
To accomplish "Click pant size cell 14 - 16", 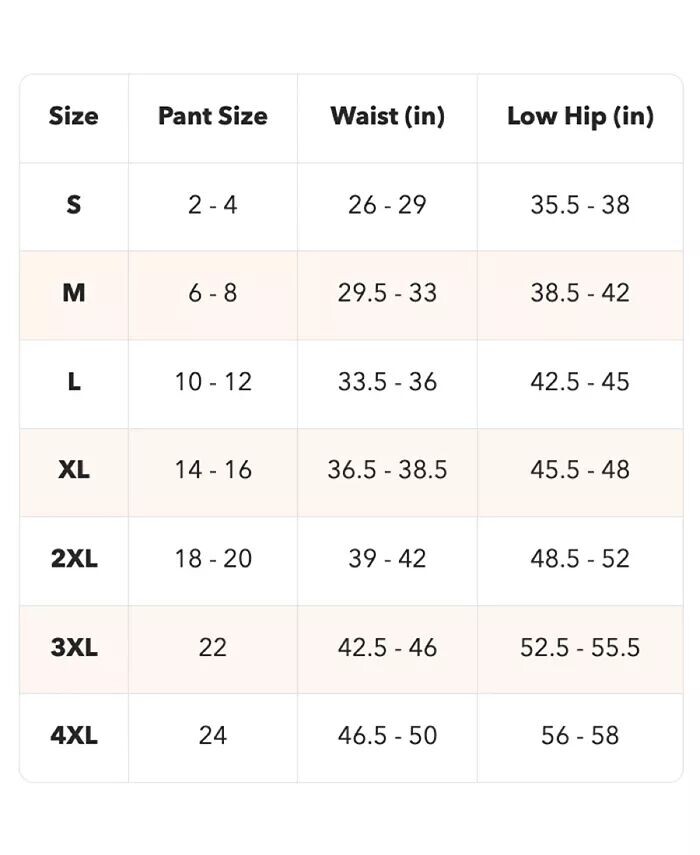I will 213,470.
